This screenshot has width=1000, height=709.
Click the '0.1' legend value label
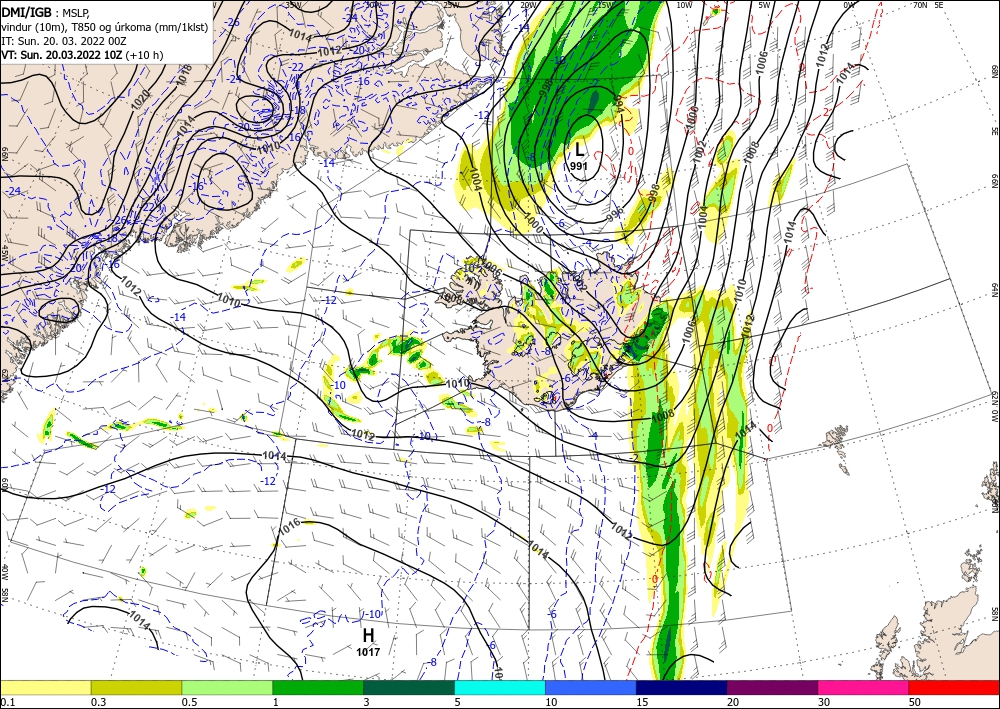6,702
